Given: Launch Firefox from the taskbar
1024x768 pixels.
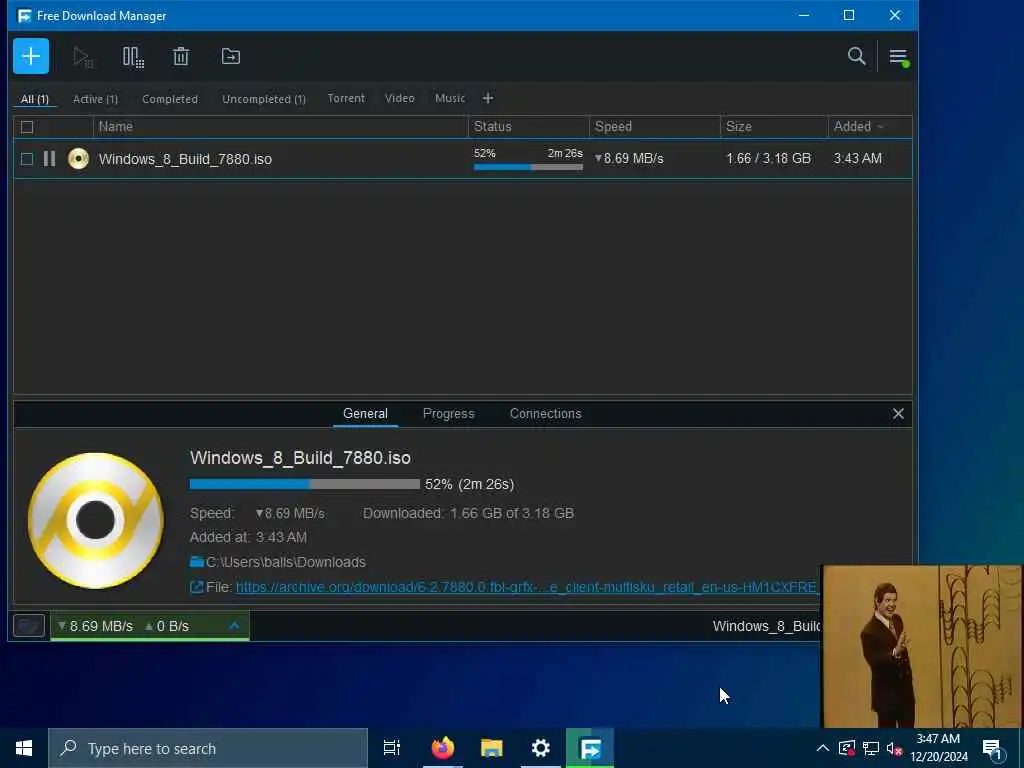Looking at the screenshot, I should coord(443,748).
